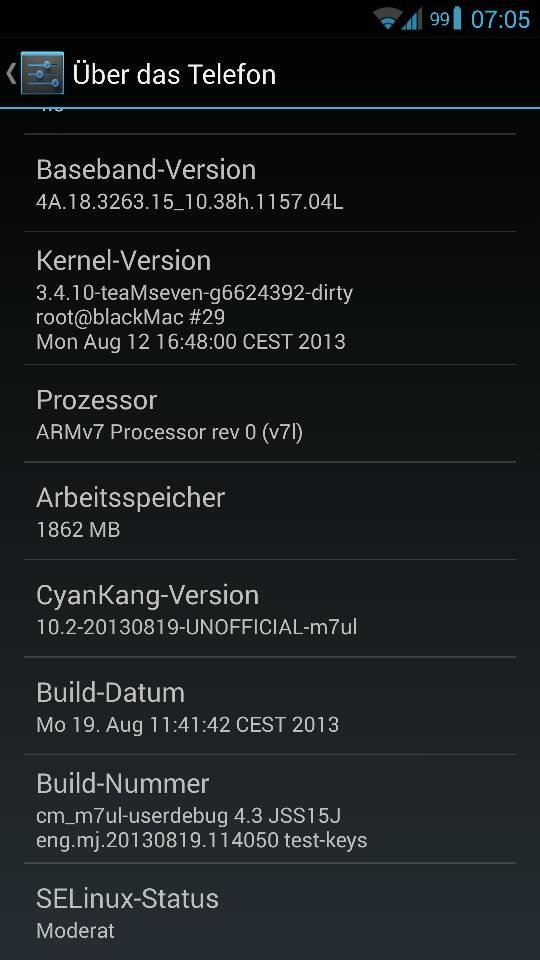Tap the back chevron beside Settings icon

[x=10, y=73]
